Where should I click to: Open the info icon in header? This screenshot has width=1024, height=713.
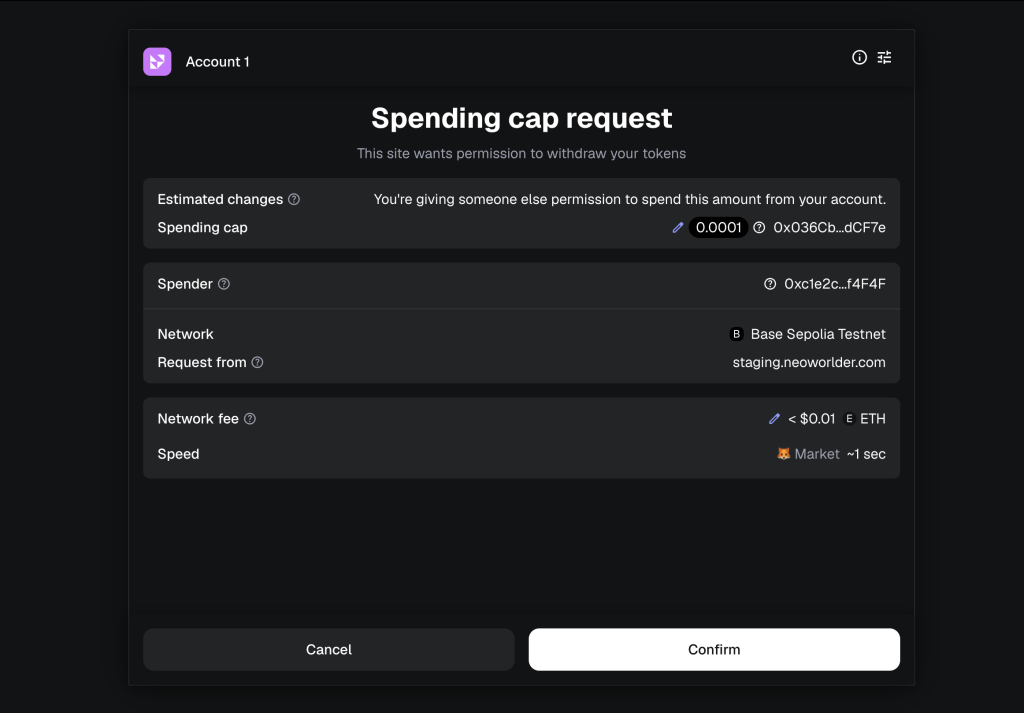coord(859,58)
